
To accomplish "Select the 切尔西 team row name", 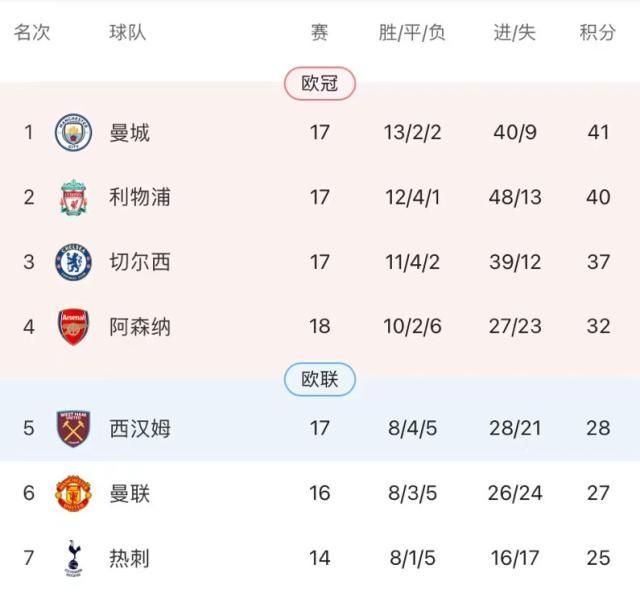I will (140, 262).
